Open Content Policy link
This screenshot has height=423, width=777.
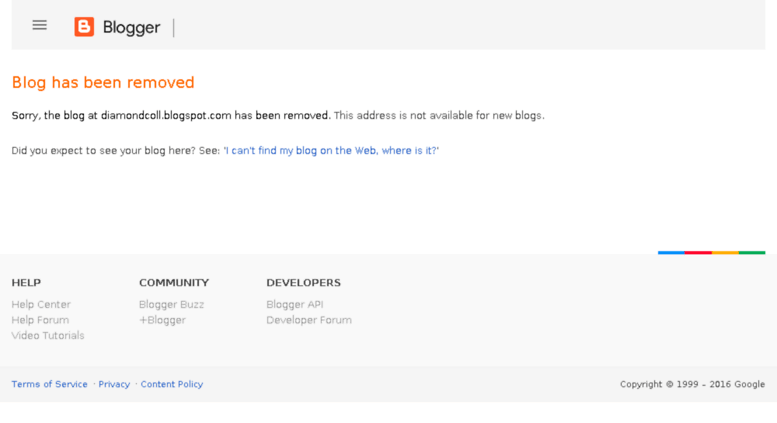(x=172, y=384)
